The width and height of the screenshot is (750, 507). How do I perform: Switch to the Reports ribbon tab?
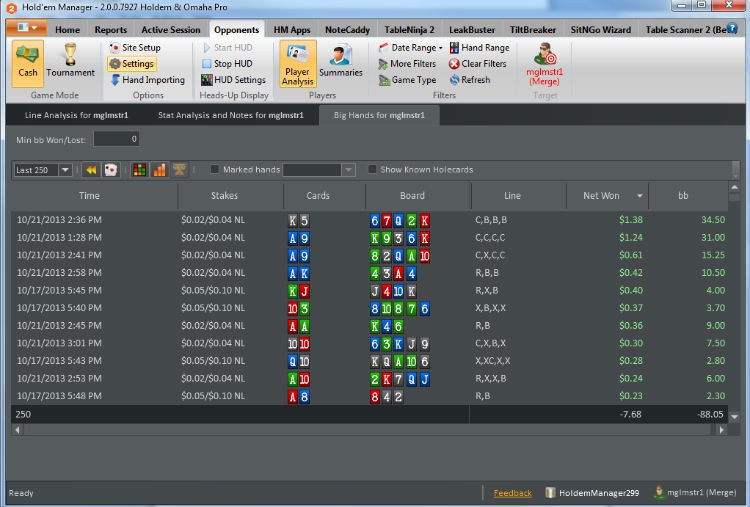tap(110, 30)
